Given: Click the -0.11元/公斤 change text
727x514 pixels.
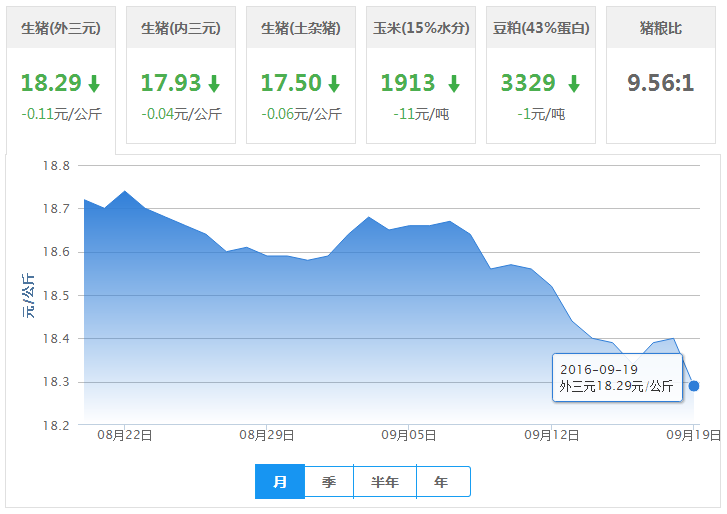Looking at the screenshot, I should pos(62,114).
